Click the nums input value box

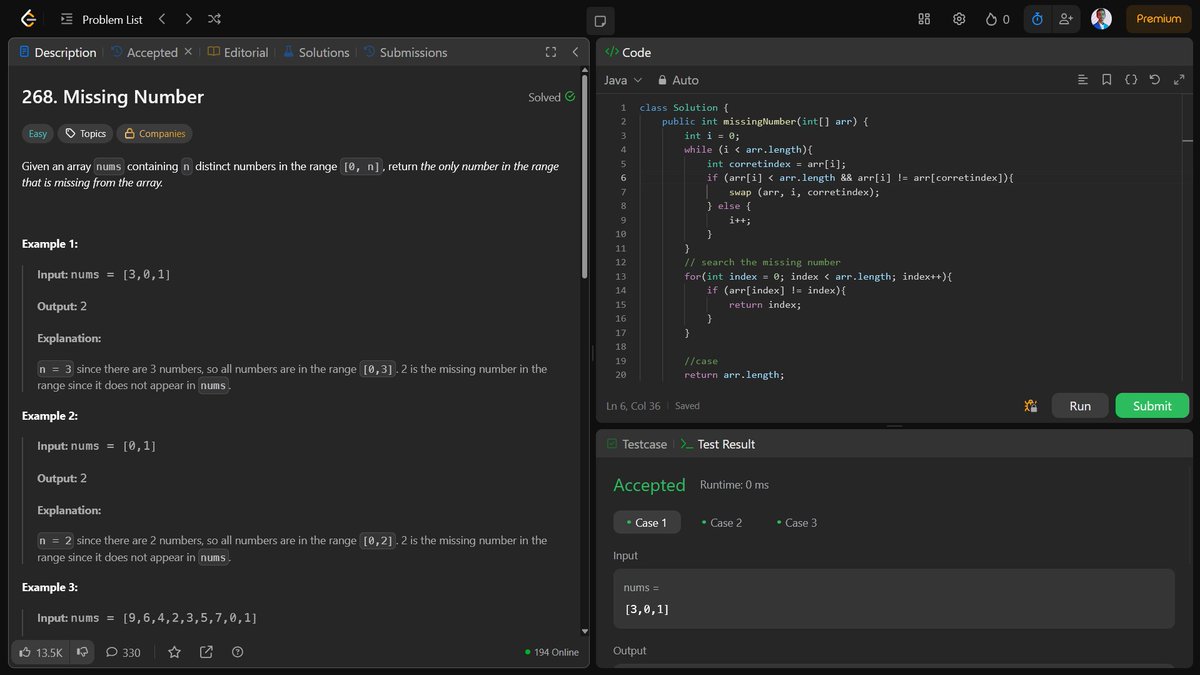pyautogui.click(x=894, y=598)
